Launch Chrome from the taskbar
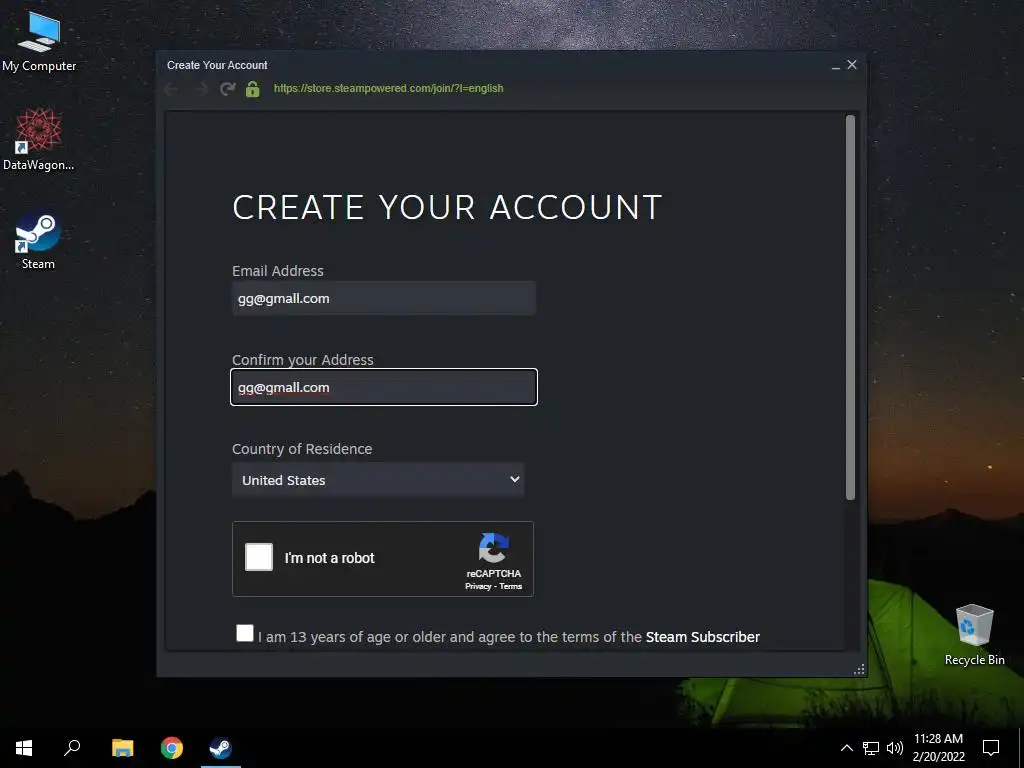 [x=172, y=748]
